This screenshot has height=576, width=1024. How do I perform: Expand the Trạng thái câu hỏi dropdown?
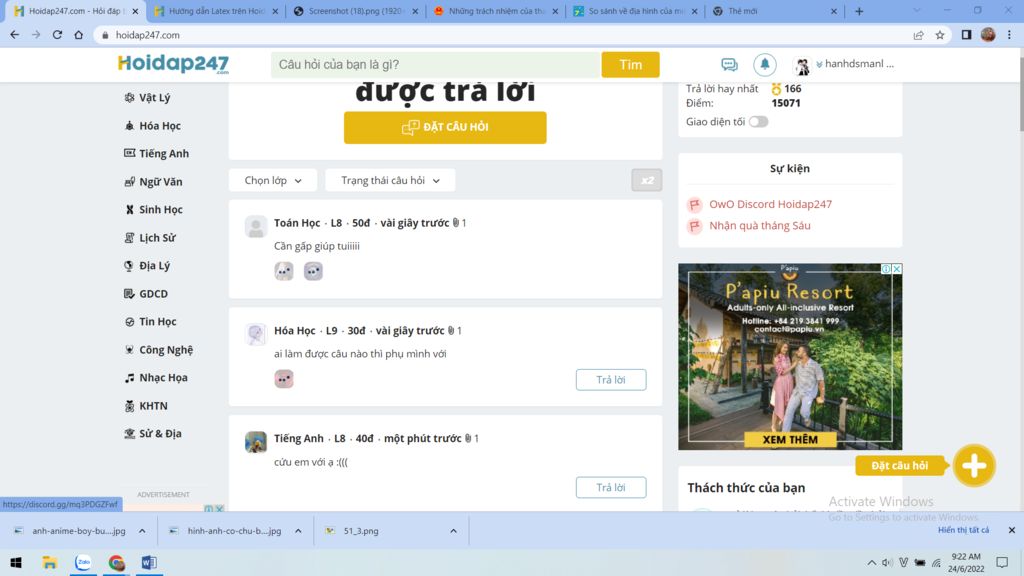[391, 180]
